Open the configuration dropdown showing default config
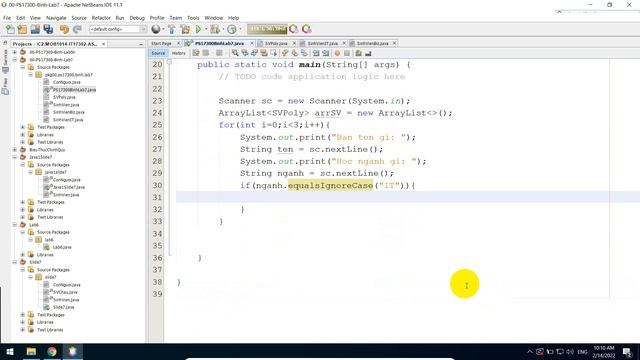 click(x=118, y=29)
